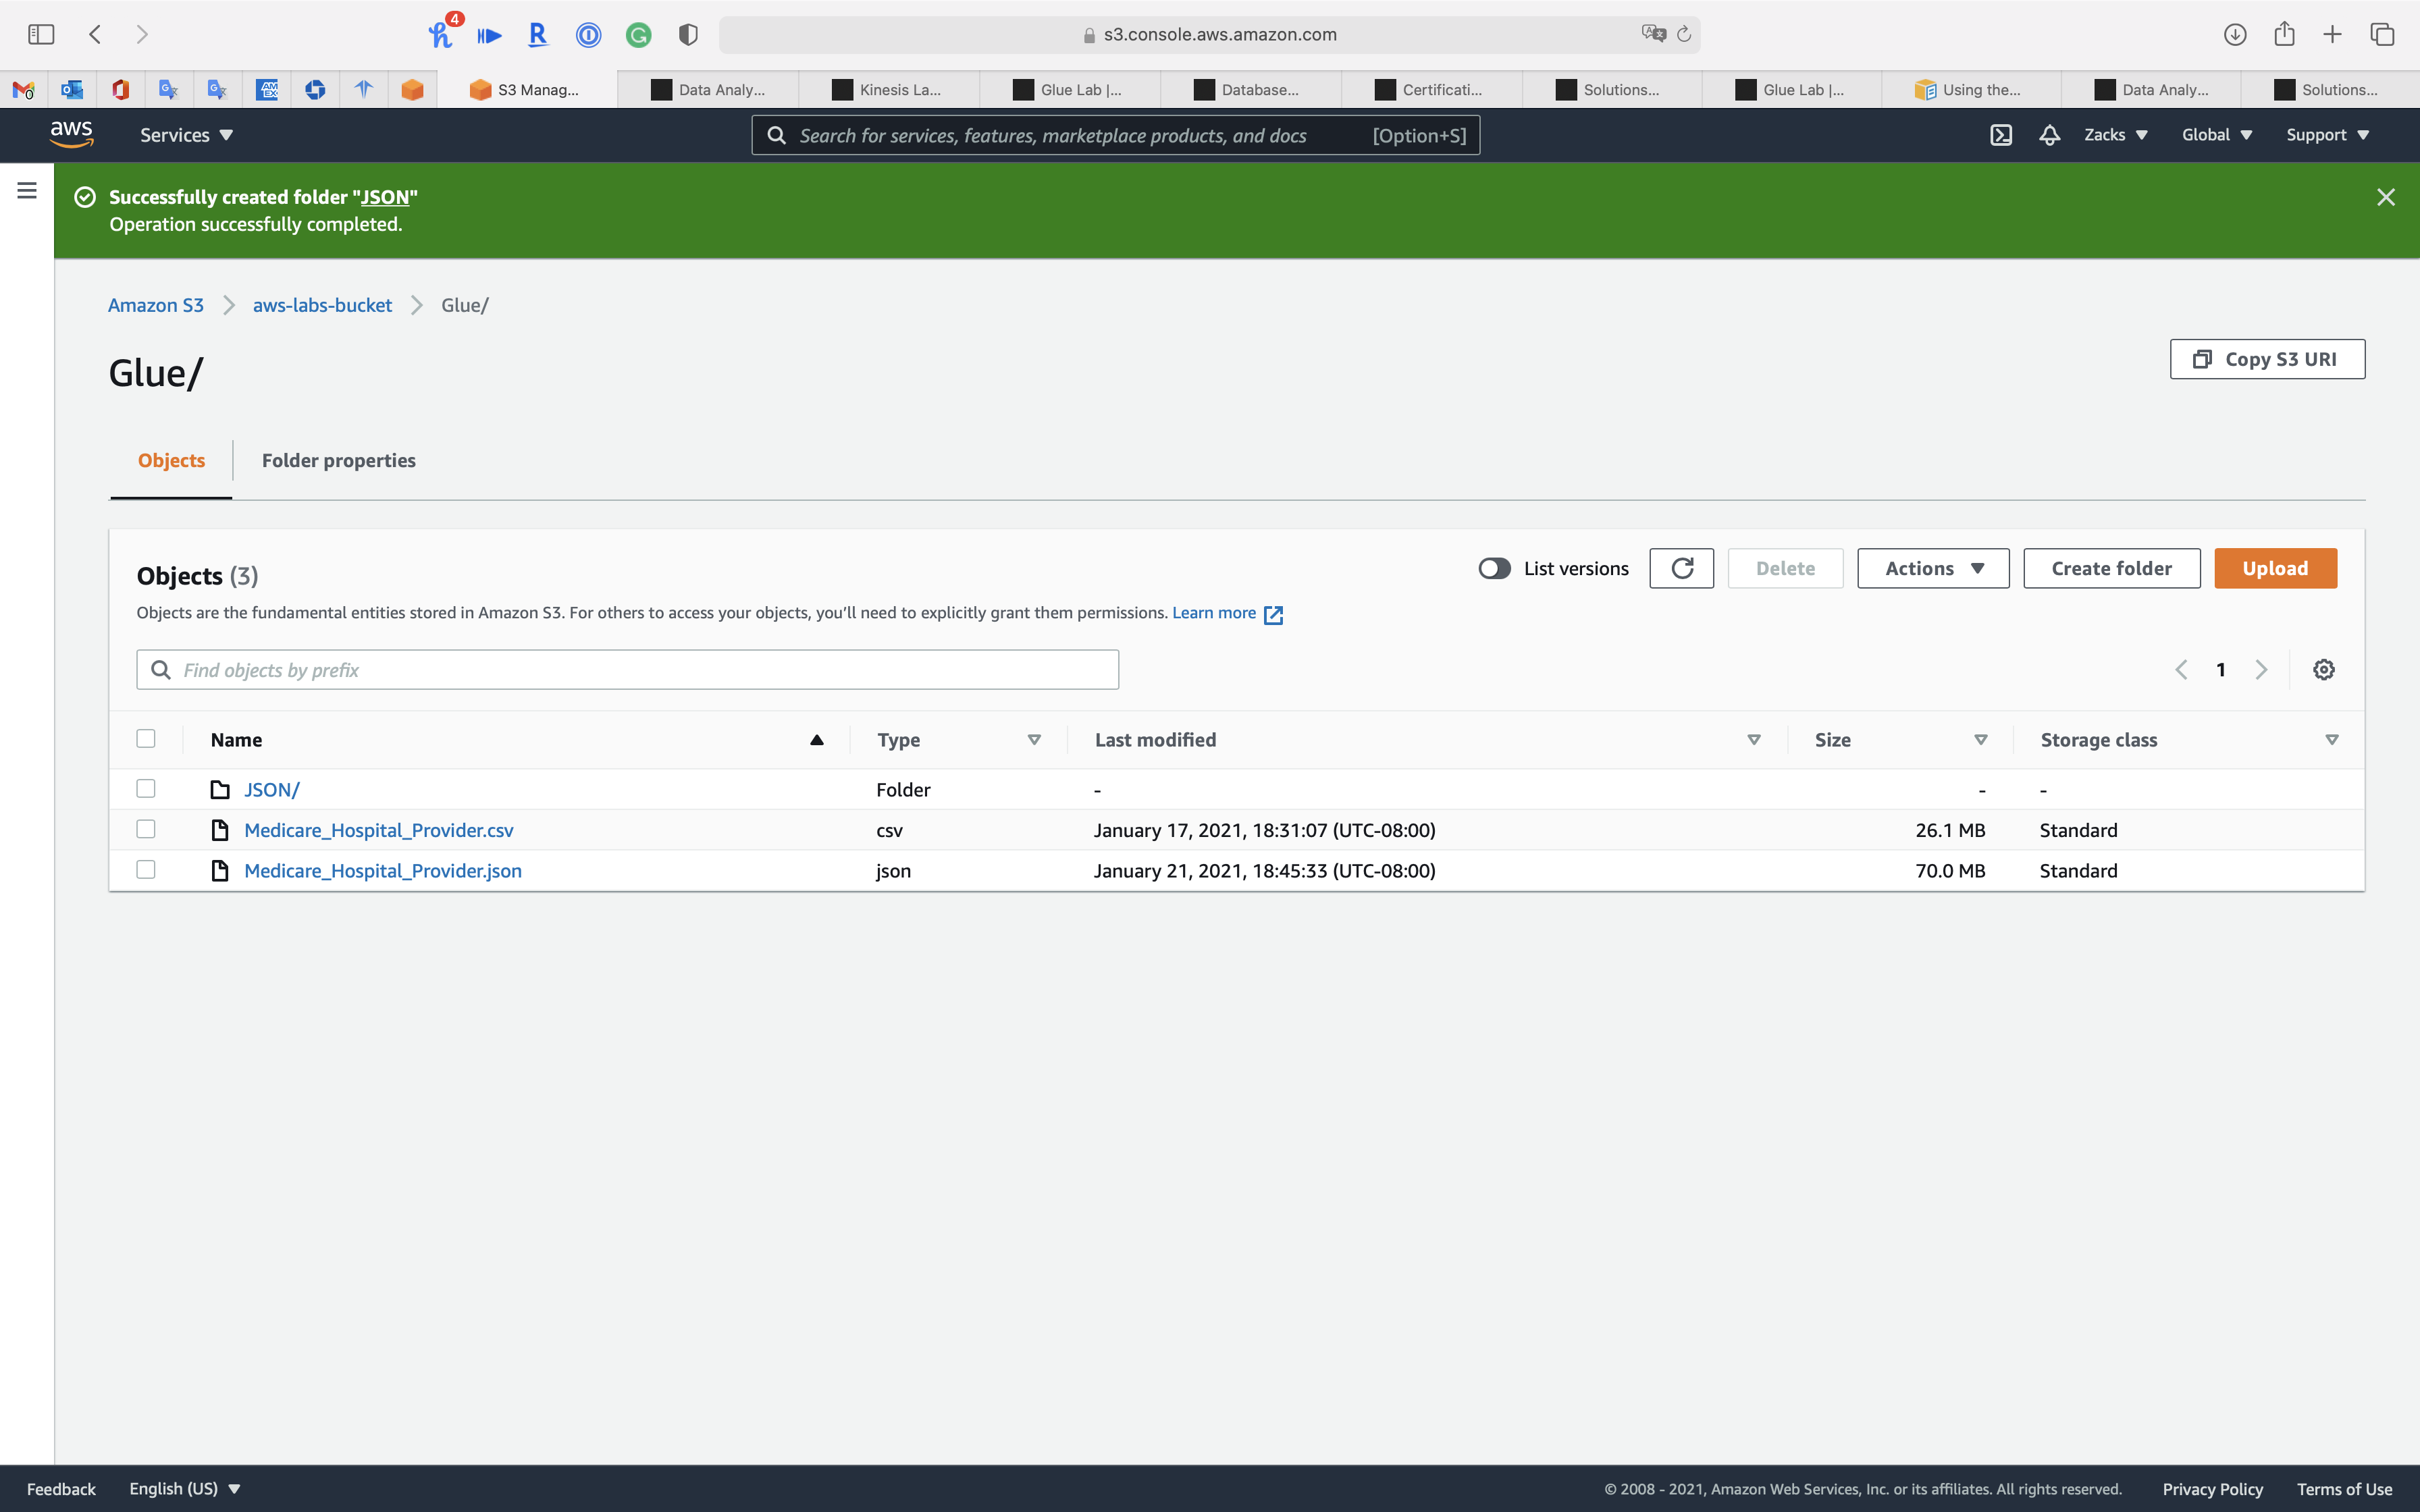Screen dimensions: 2420x1512
Task: Open the Services dropdown menu
Action: coord(186,135)
